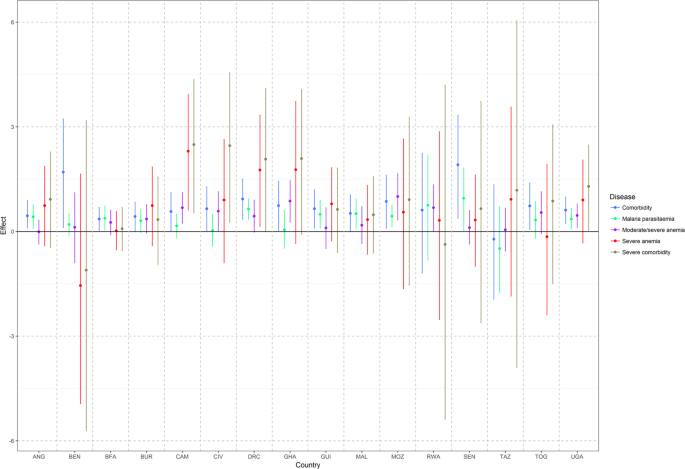Click the TOG country axis label
This screenshot has height=469, width=685.
coord(541,457)
